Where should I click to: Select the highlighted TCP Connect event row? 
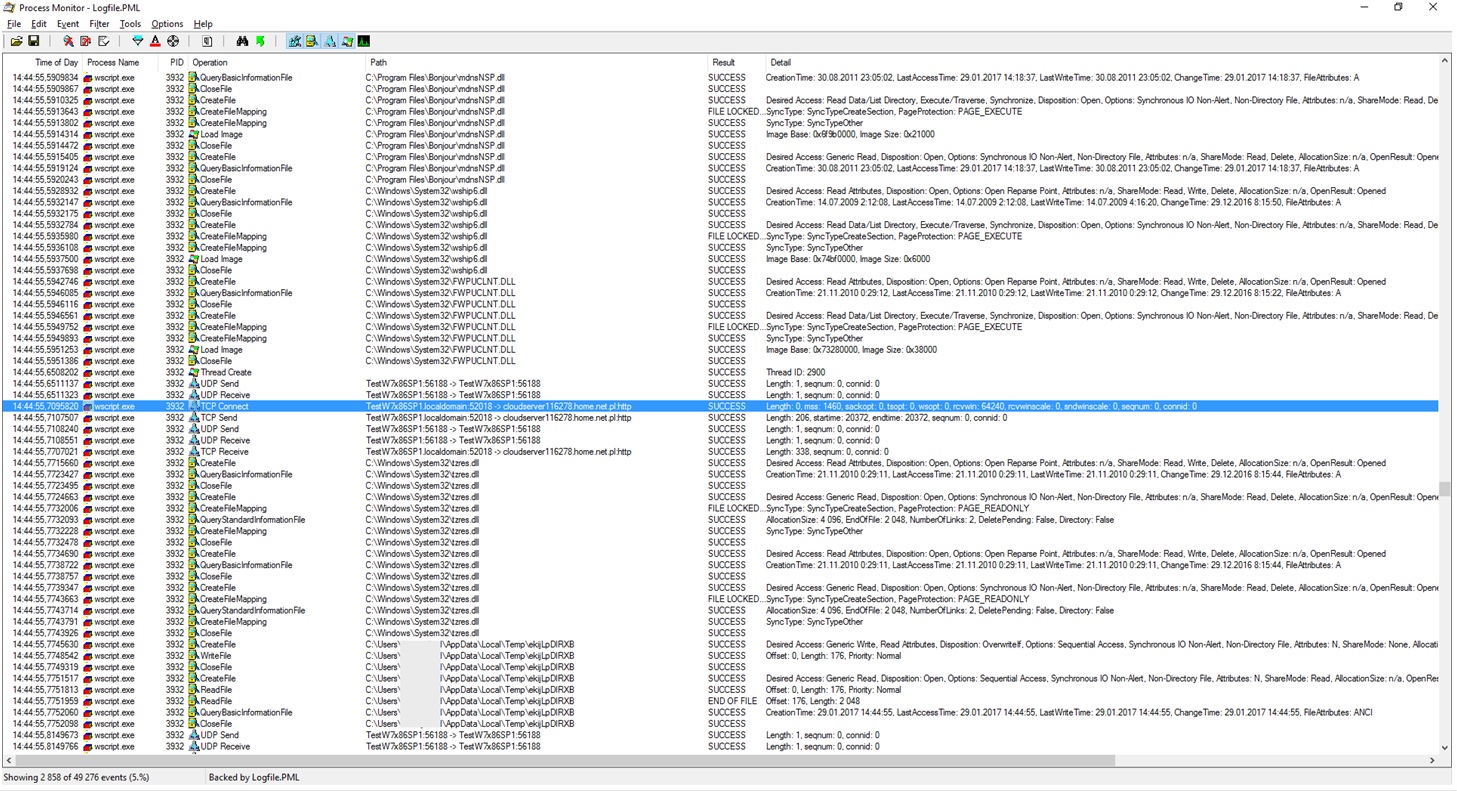500,407
